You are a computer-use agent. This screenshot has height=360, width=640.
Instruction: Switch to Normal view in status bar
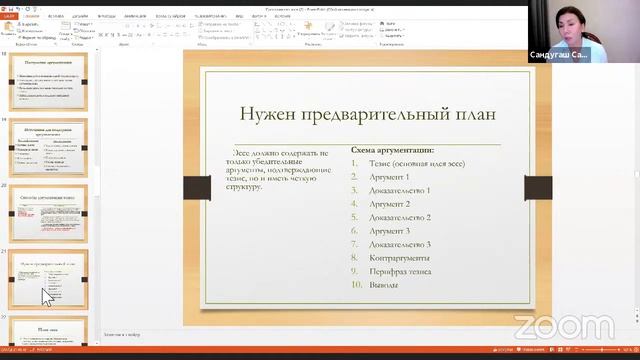click(552, 350)
